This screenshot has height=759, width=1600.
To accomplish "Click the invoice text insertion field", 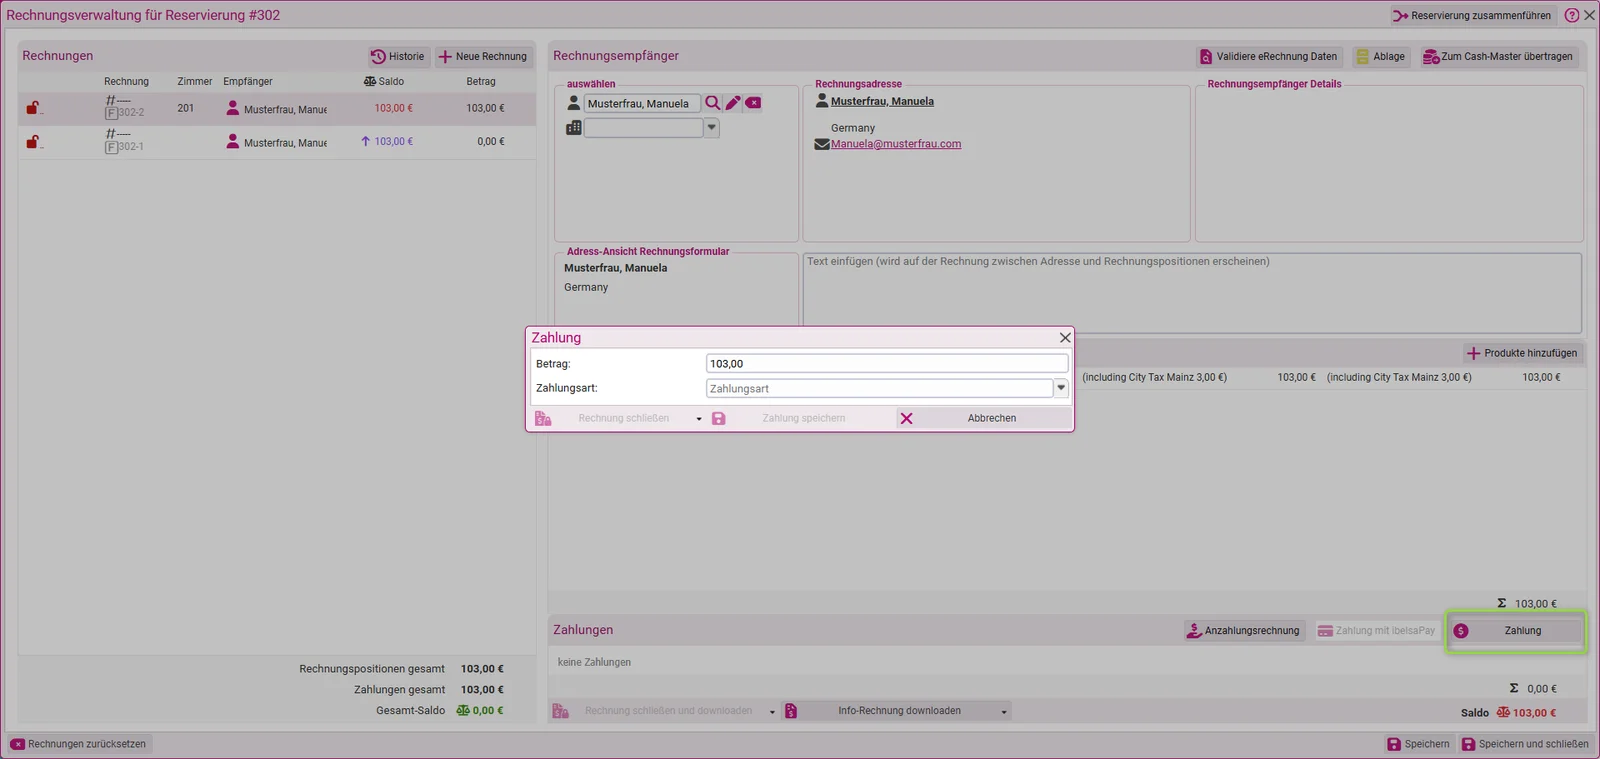I will [x=1192, y=292].
